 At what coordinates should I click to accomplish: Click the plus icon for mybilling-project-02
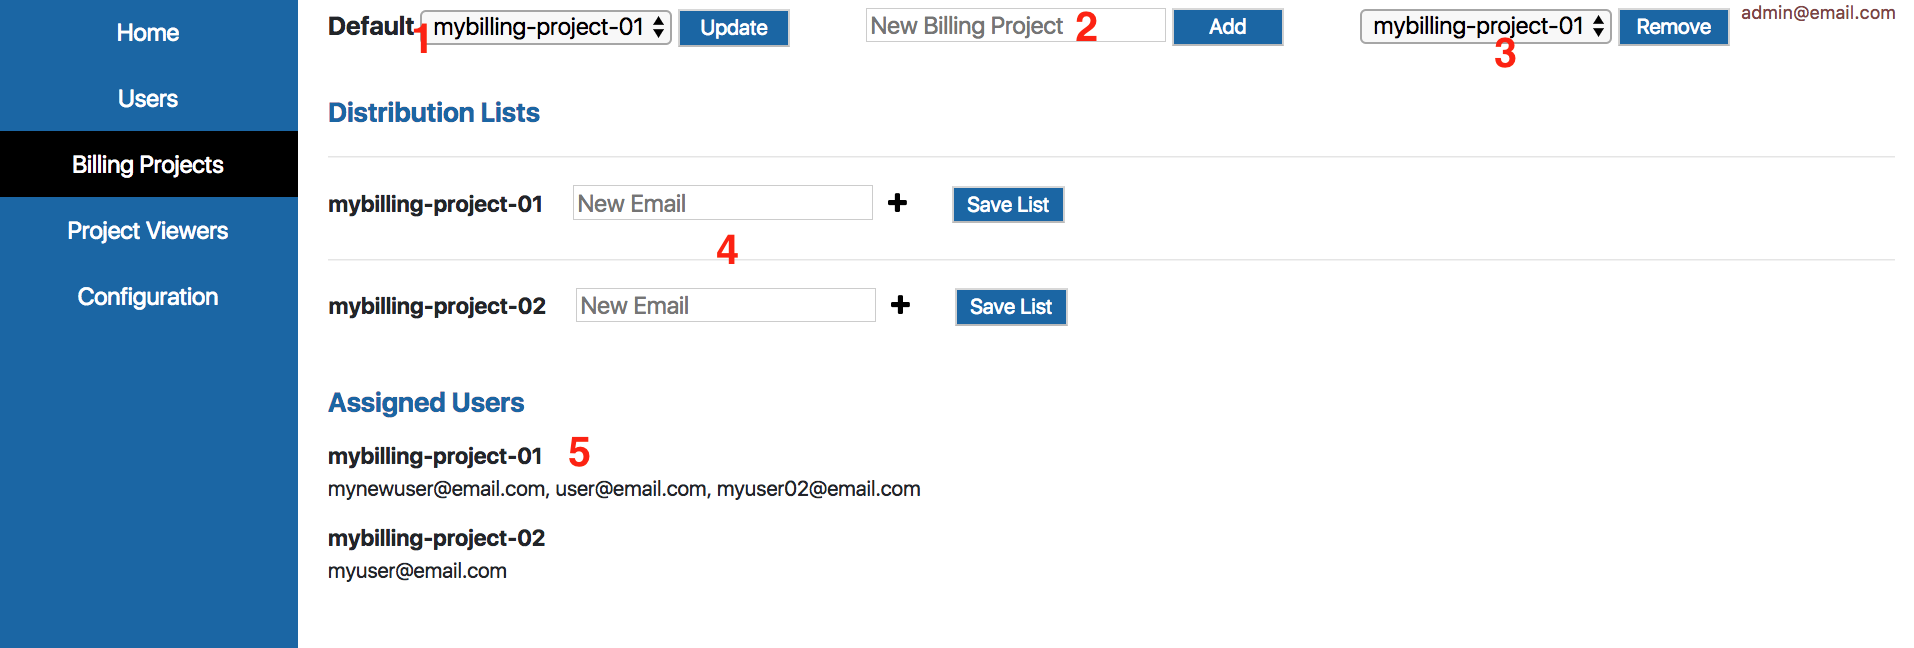point(900,305)
